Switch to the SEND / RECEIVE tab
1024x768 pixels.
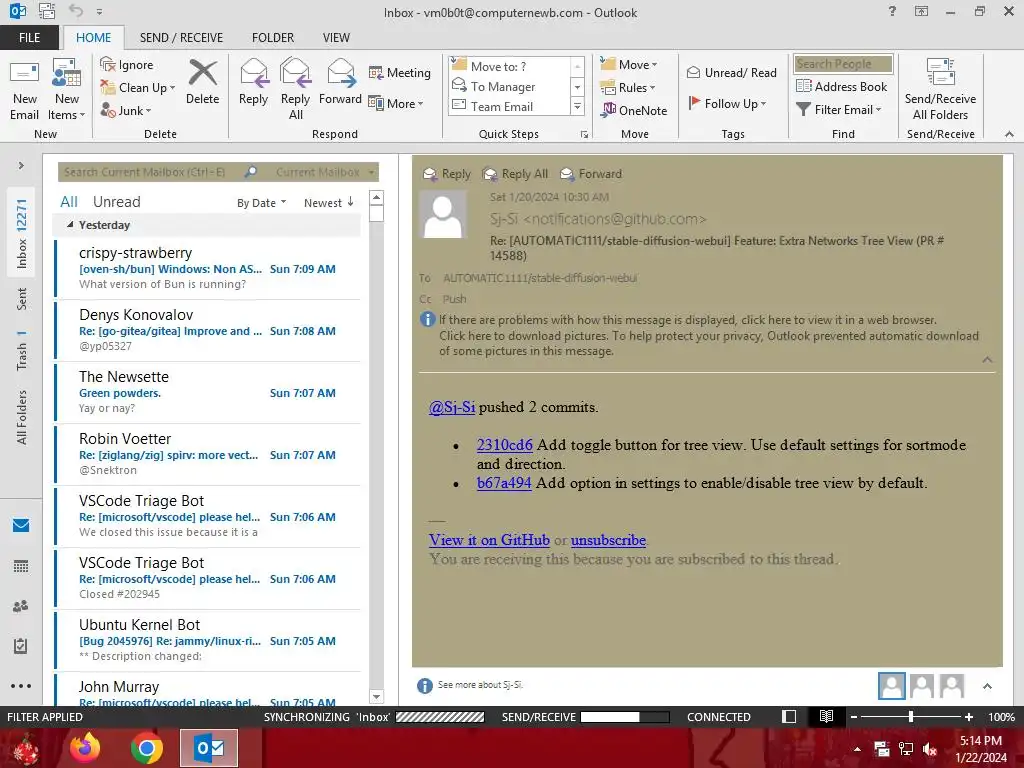[182, 37]
